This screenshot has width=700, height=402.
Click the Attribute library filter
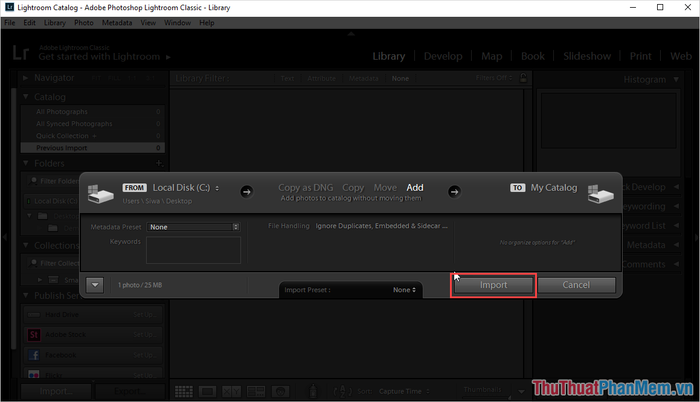(x=321, y=79)
